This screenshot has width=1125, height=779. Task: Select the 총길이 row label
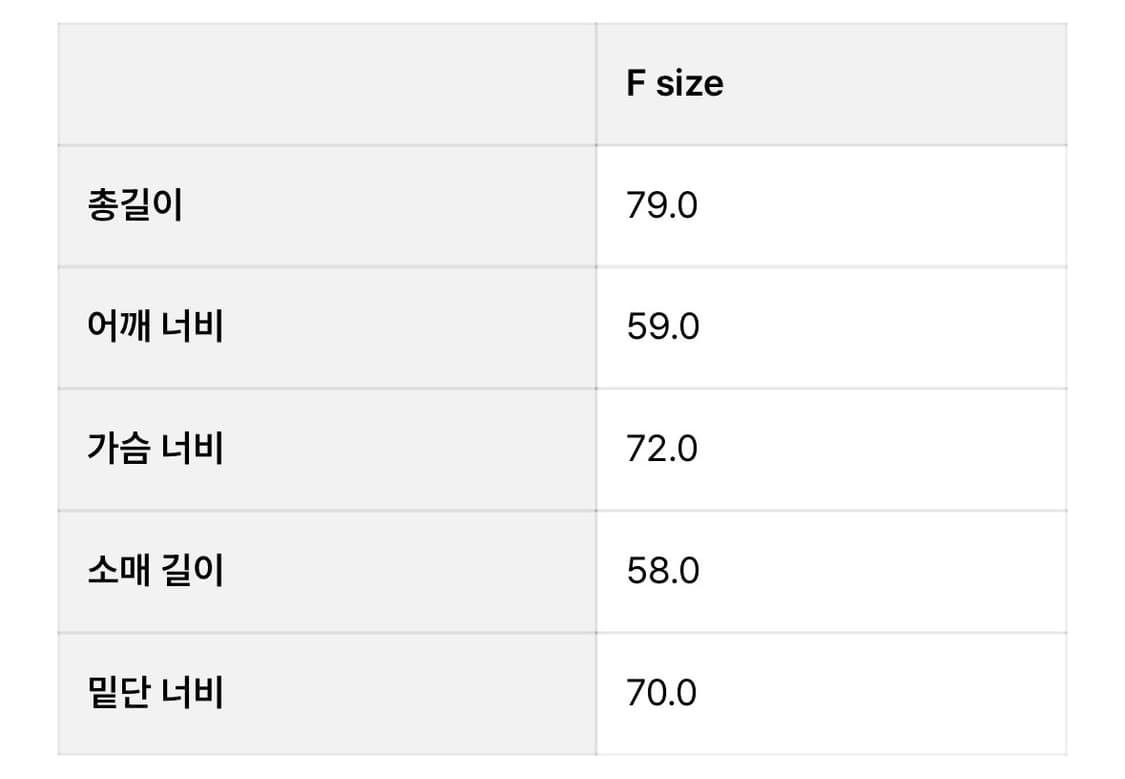pyautogui.click(x=135, y=206)
